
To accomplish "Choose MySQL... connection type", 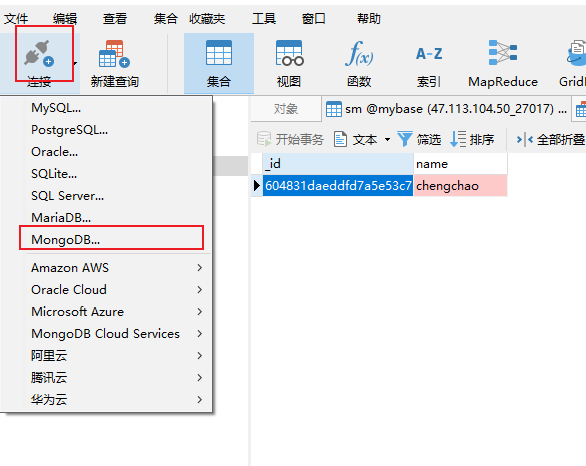I will pos(107,108).
